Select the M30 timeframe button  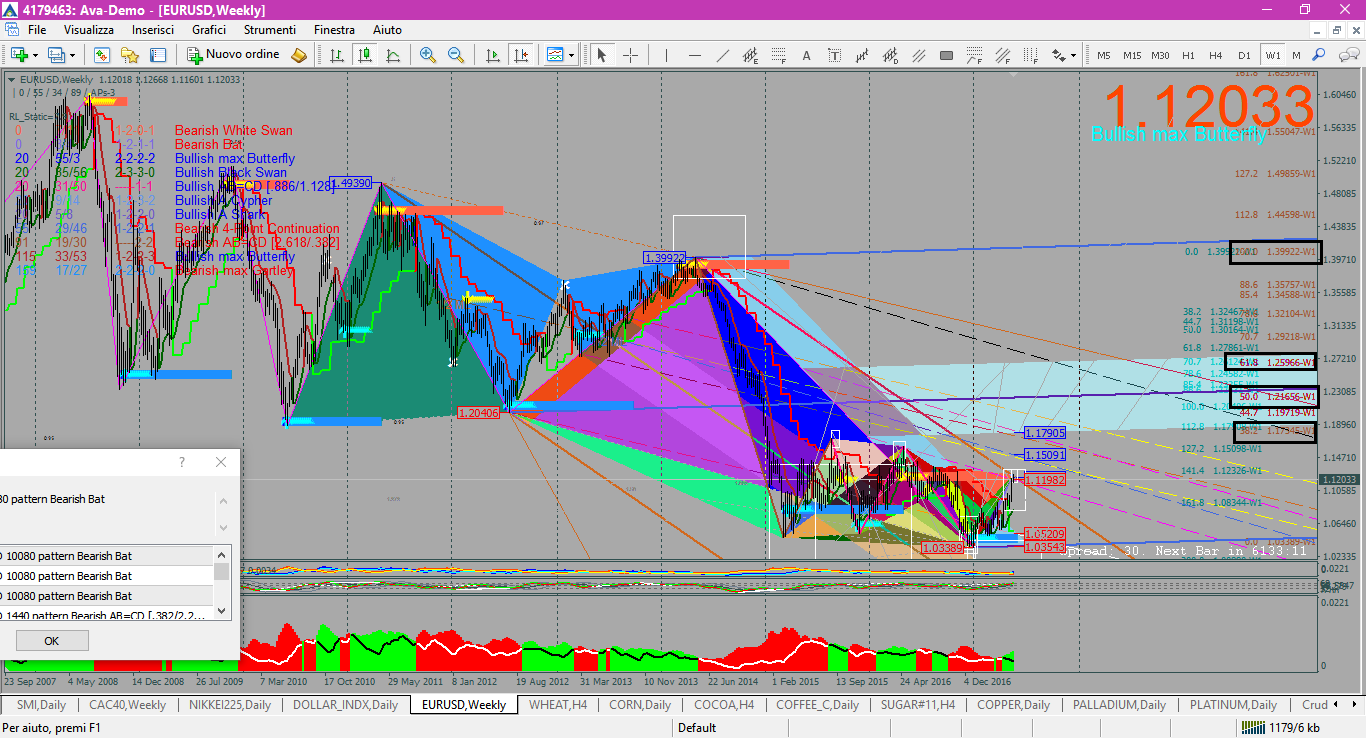(x=1160, y=55)
